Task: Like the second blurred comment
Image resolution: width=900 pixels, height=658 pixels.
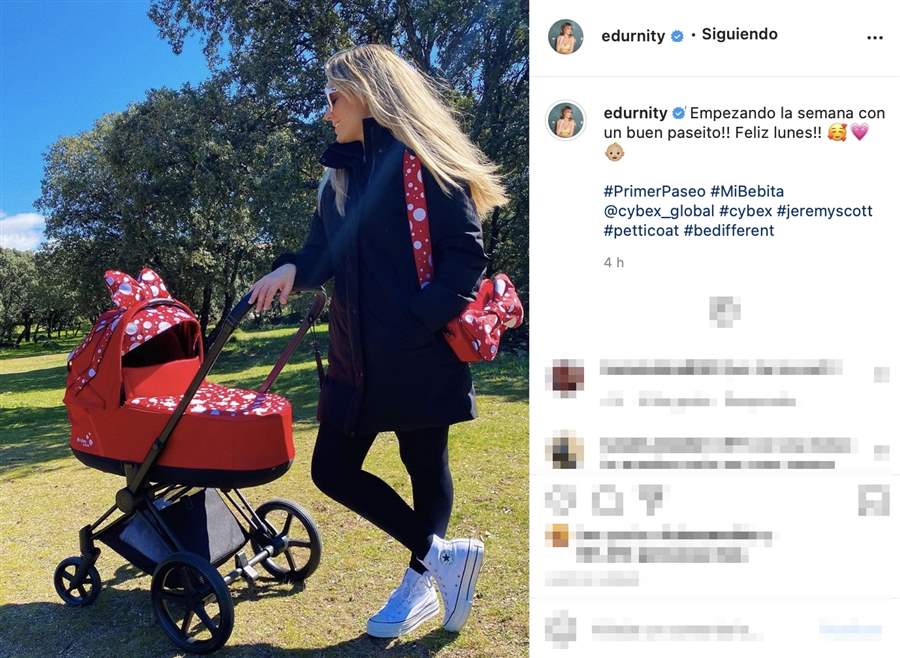Action: point(881,453)
